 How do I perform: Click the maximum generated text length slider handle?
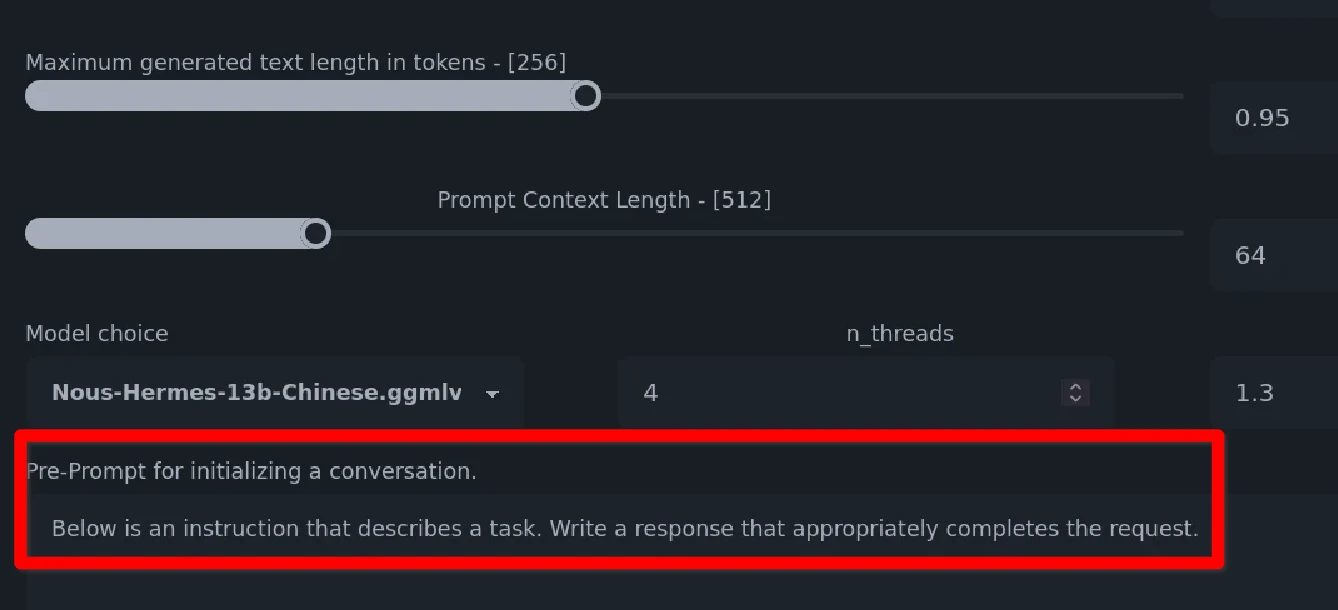click(x=586, y=96)
